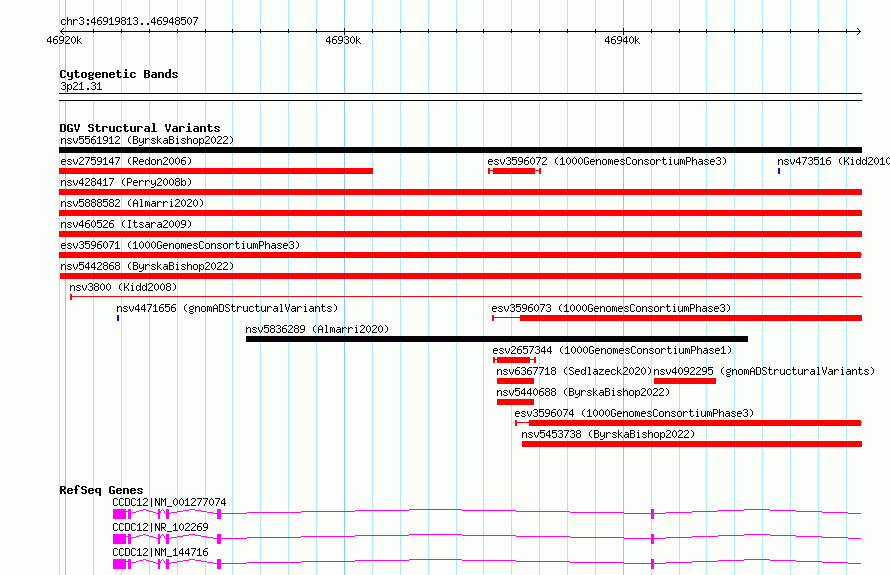
Task: Open nsv5888582 (Almarri2020) label
Action: pos(132,203)
